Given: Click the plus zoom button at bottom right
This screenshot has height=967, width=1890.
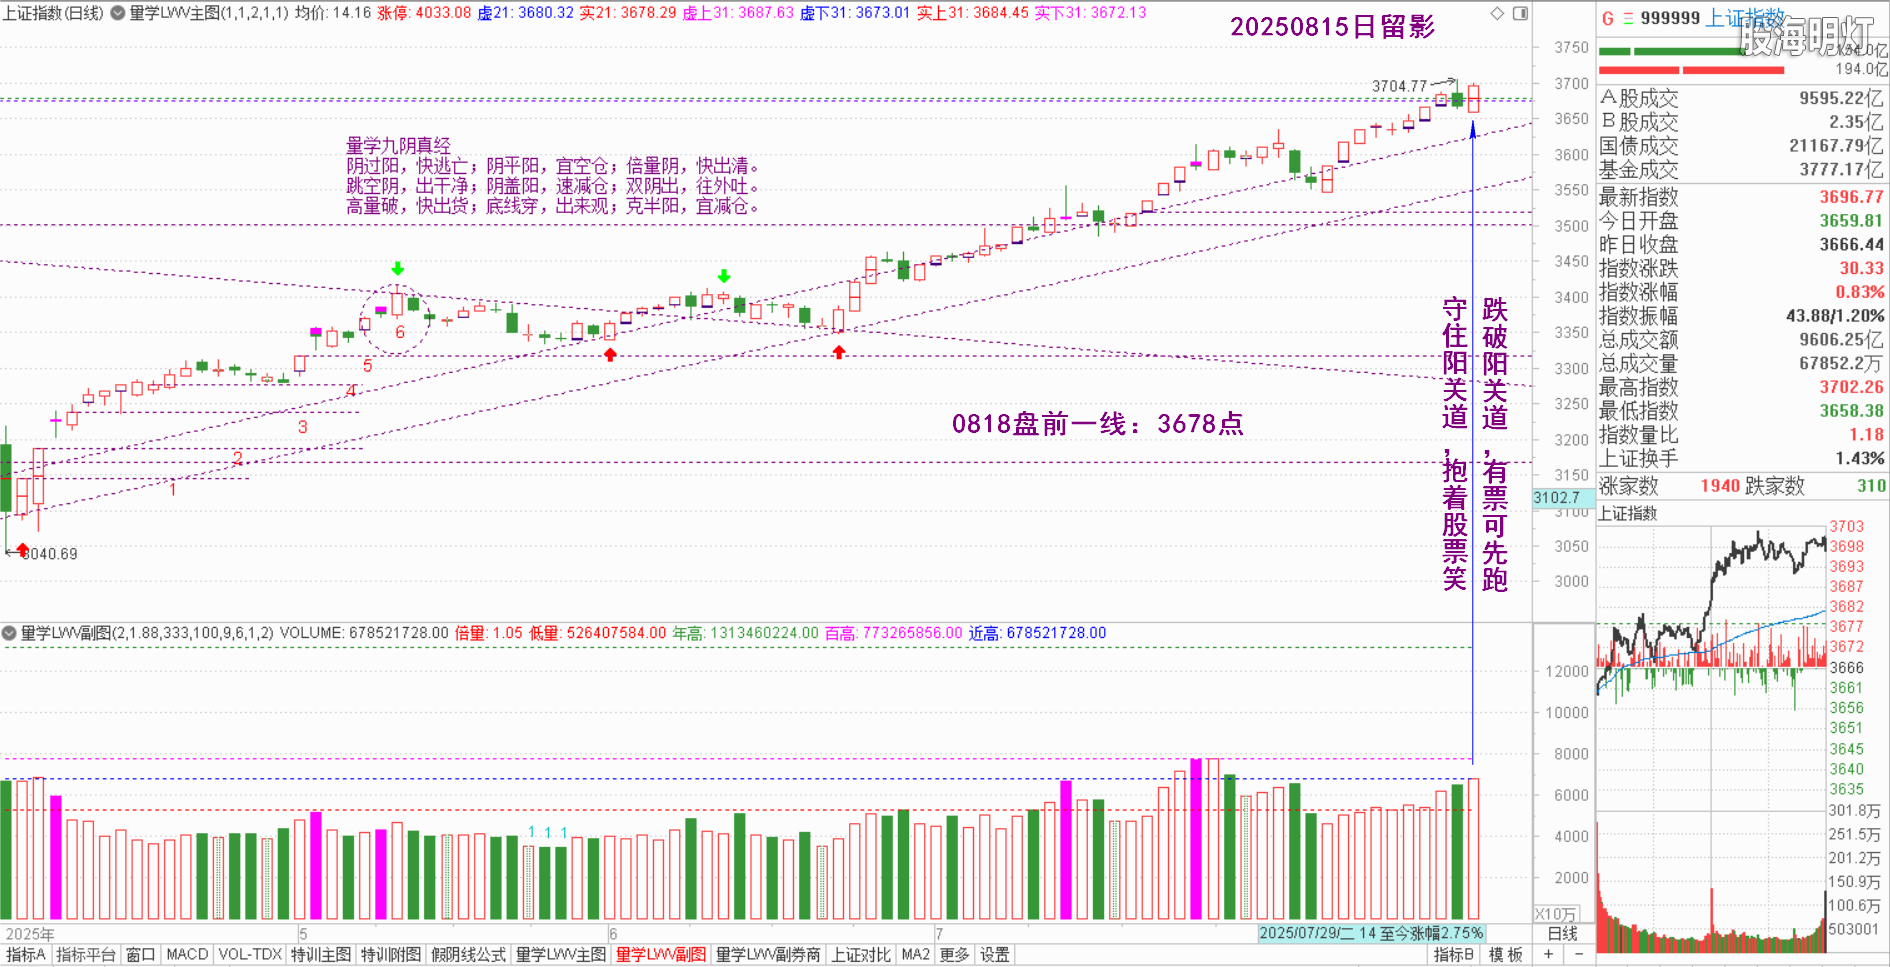Looking at the screenshot, I should pos(1548,955).
